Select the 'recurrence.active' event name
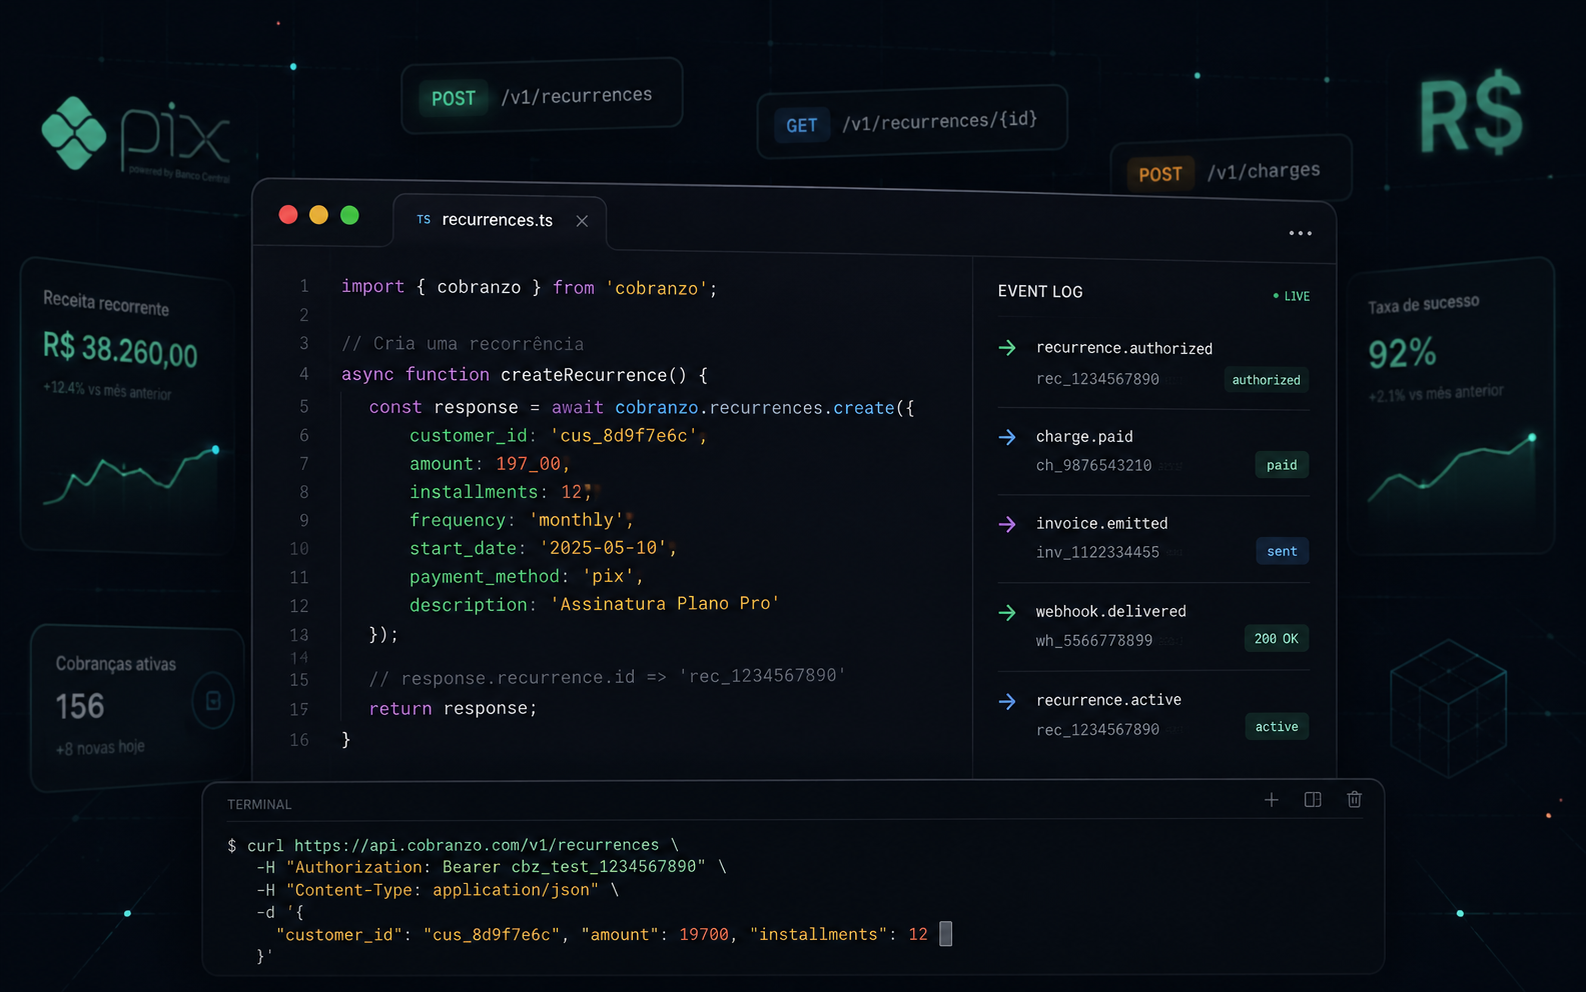 [x=1108, y=700]
